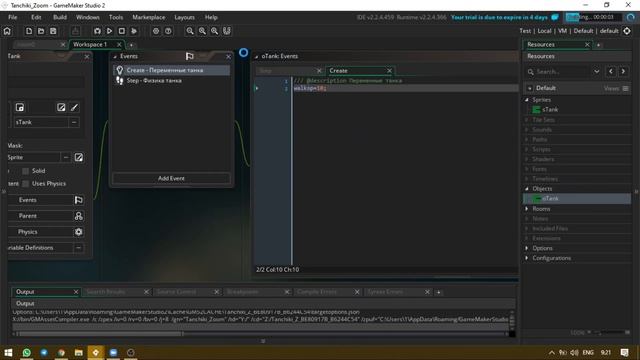This screenshot has height=360, width=640.
Task: Open the Marketplace menu
Action: (149, 17)
